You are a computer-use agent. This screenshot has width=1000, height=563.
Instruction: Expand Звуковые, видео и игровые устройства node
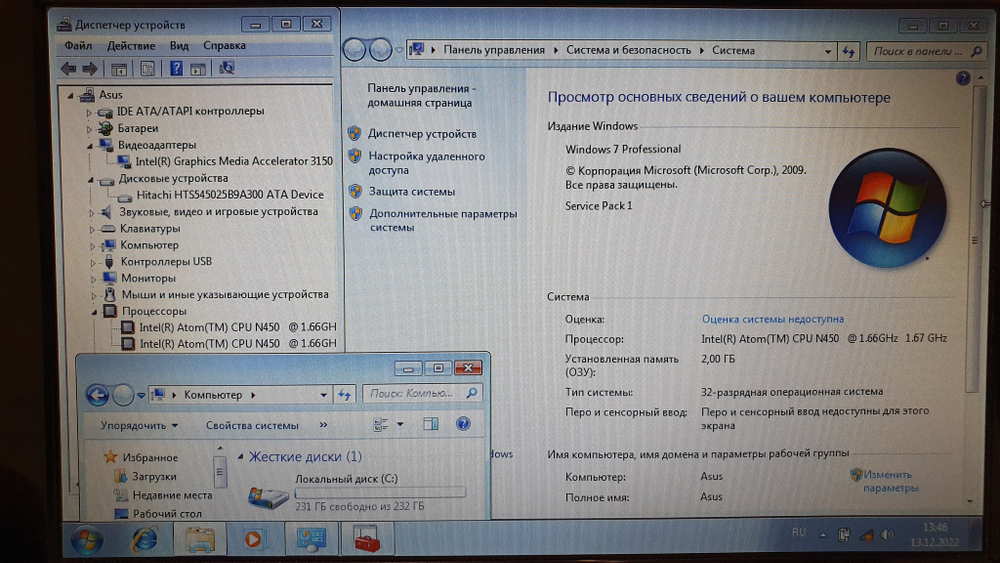(91, 212)
